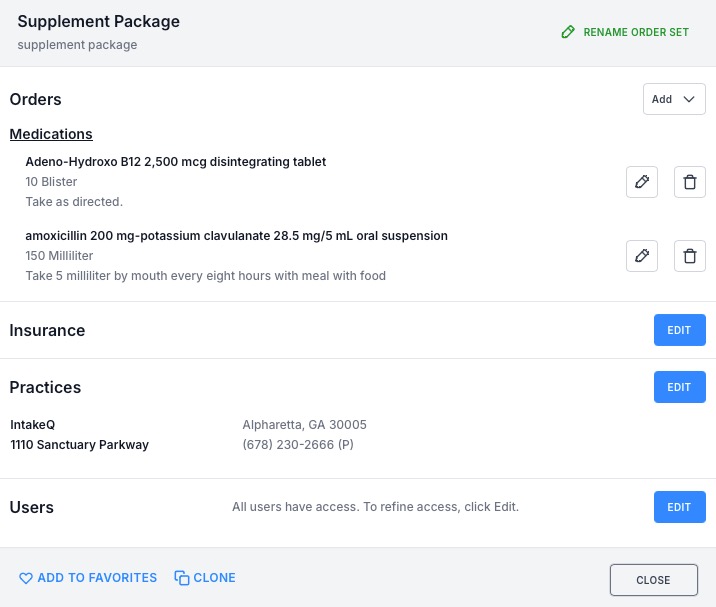
Task: Click the heart icon for favorites
Action: 26,578
